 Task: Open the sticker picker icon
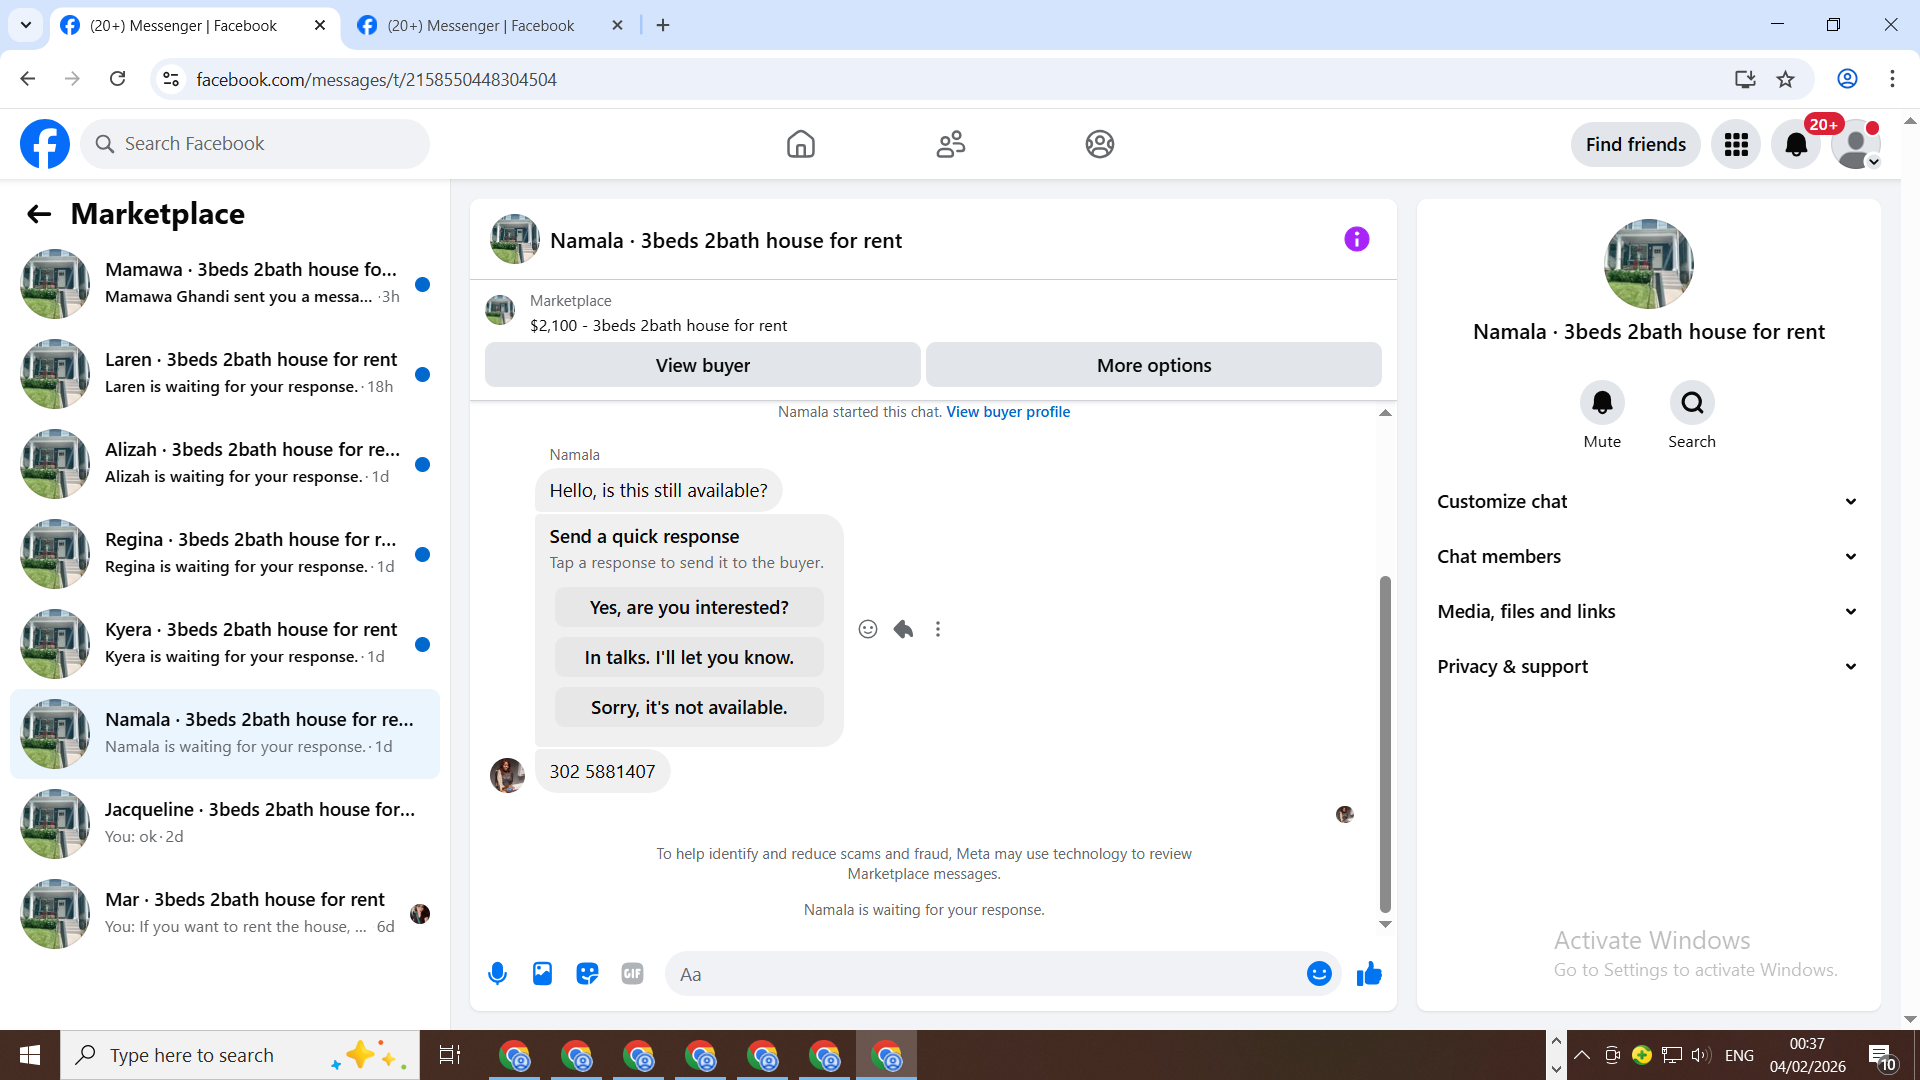(587, 973)
